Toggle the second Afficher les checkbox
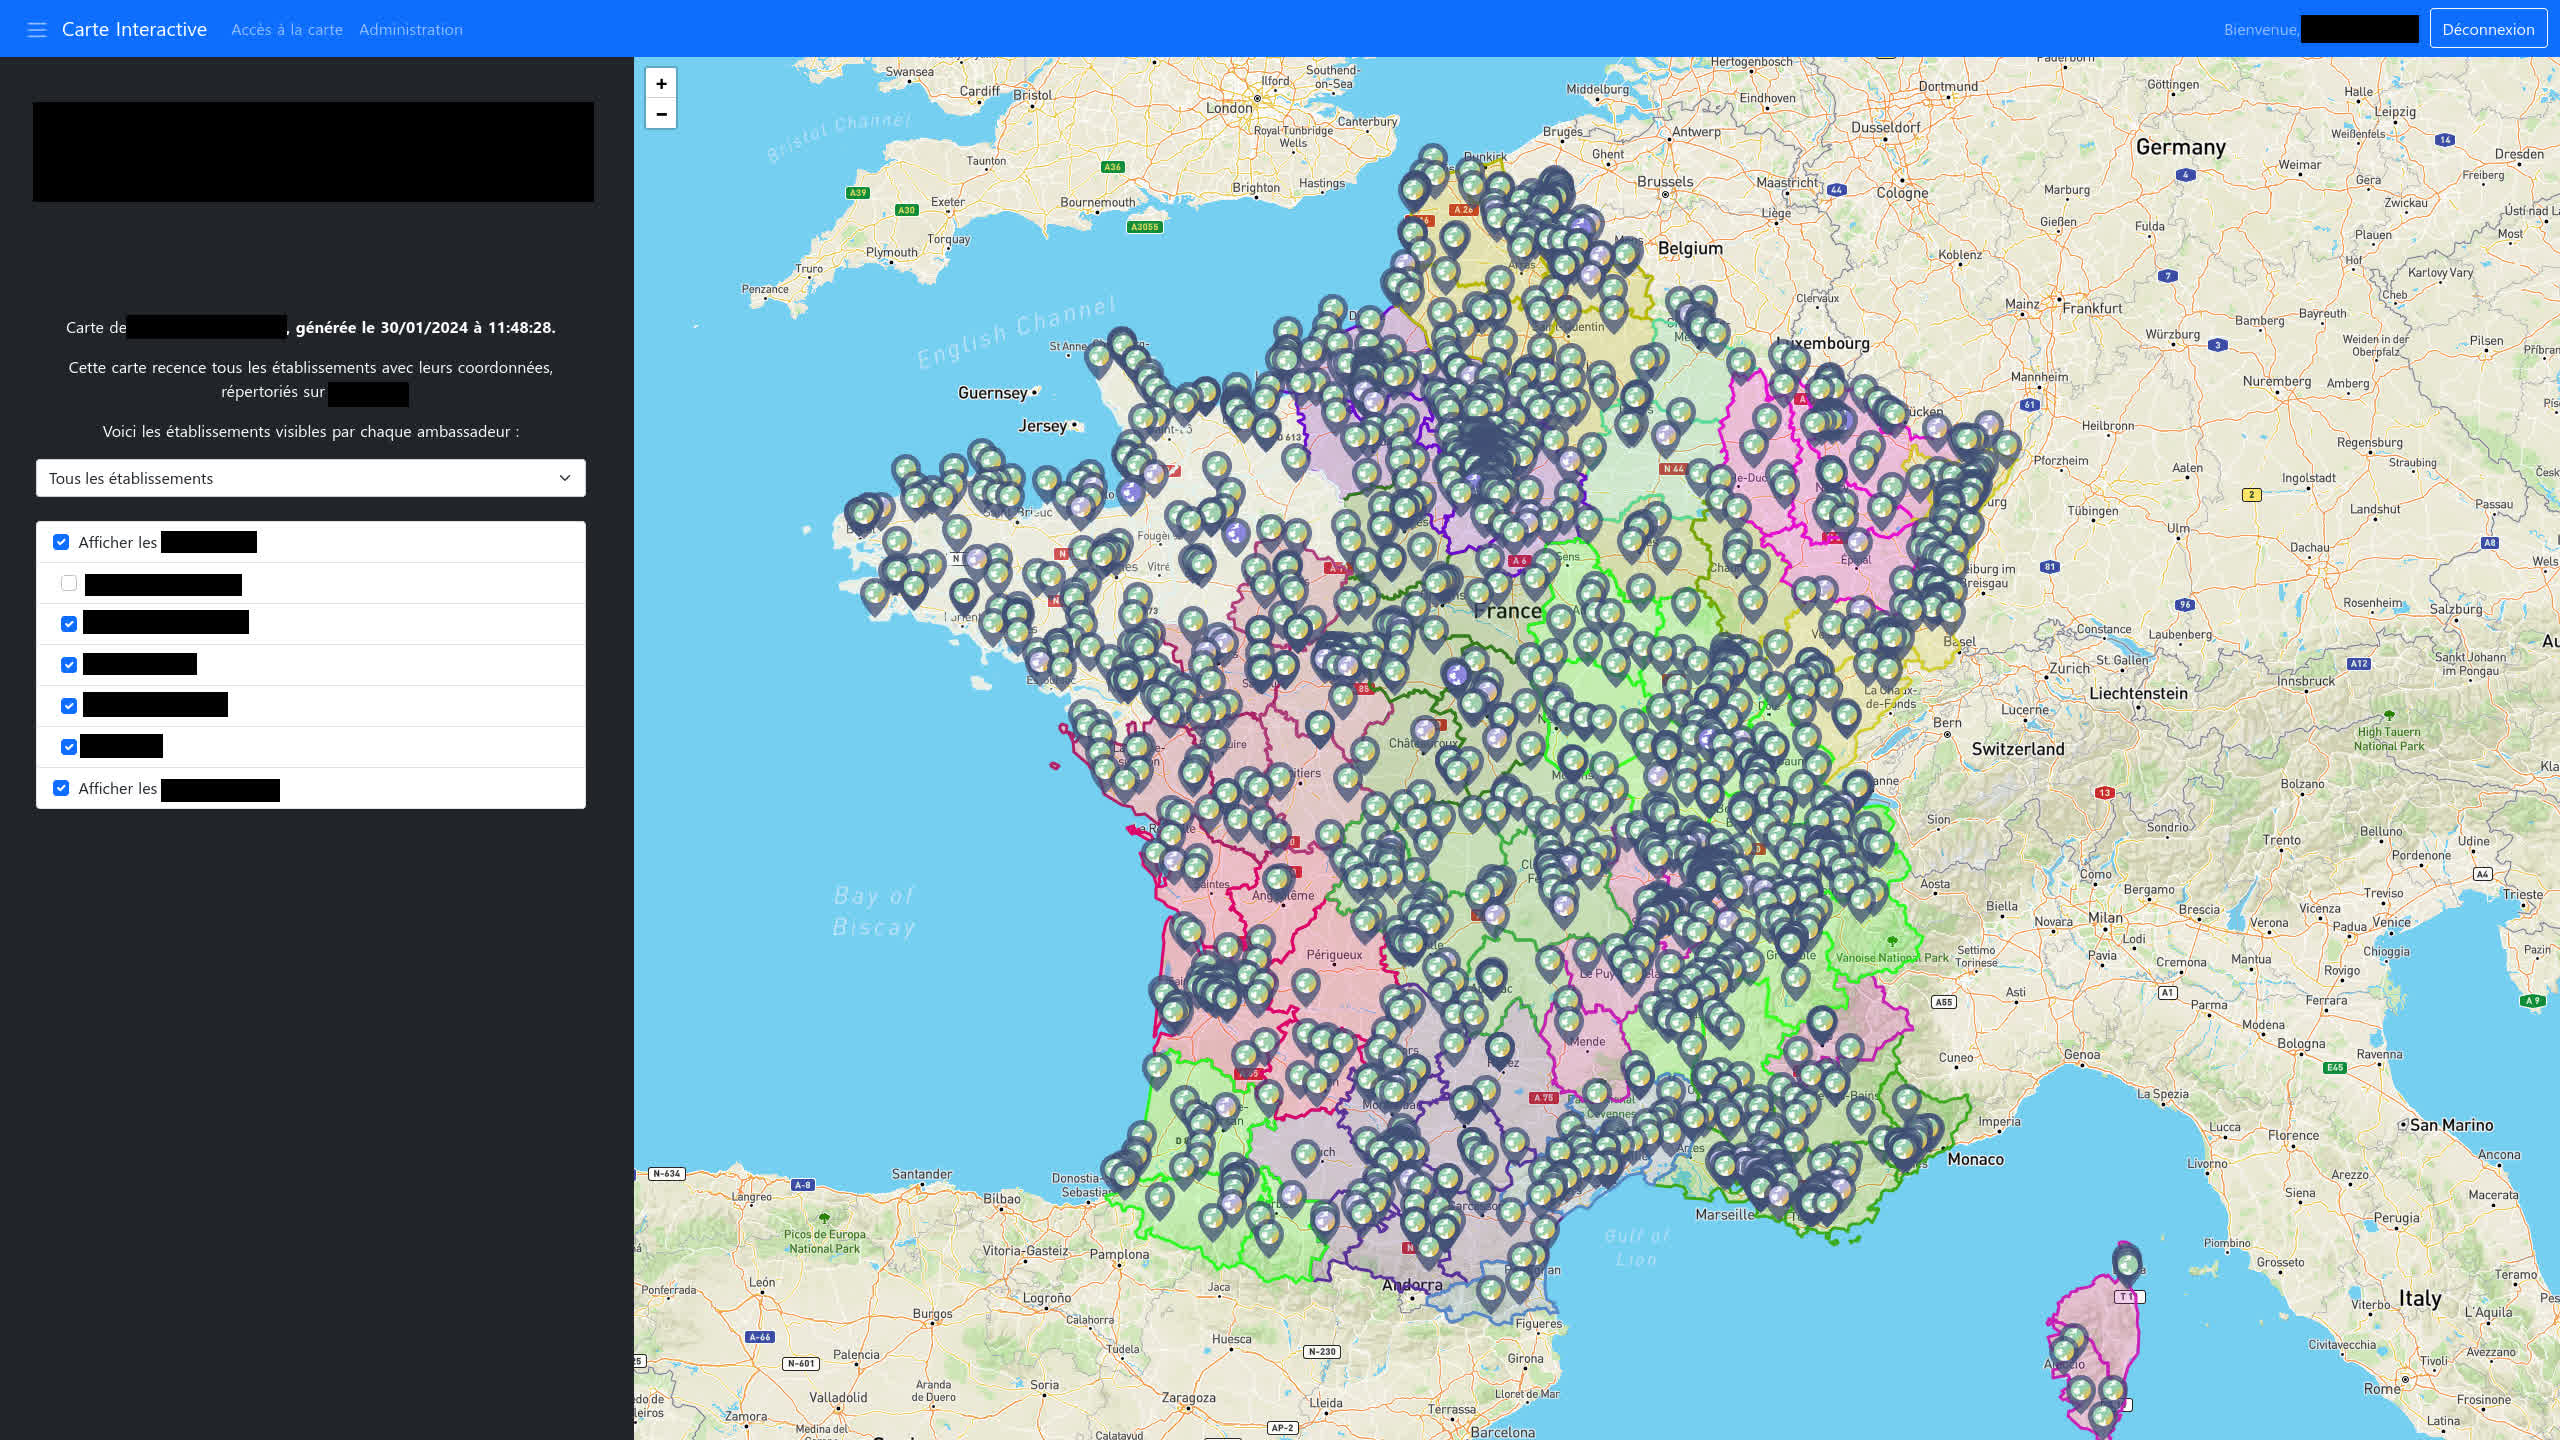Viewport: 2560px width, 1440px height. tap(60, 788)
